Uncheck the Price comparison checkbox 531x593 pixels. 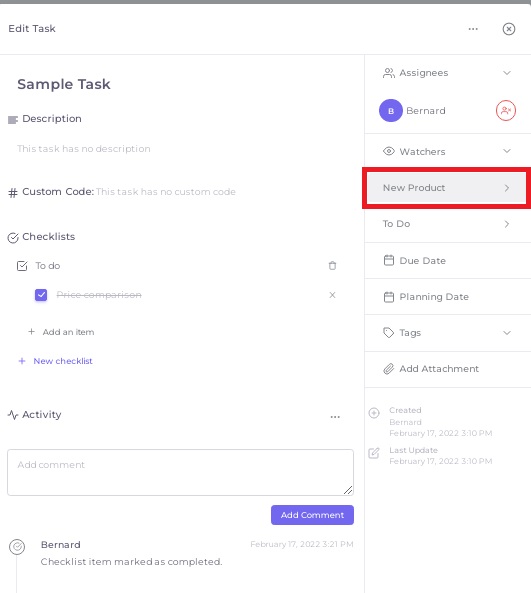[x=41, y=295]
